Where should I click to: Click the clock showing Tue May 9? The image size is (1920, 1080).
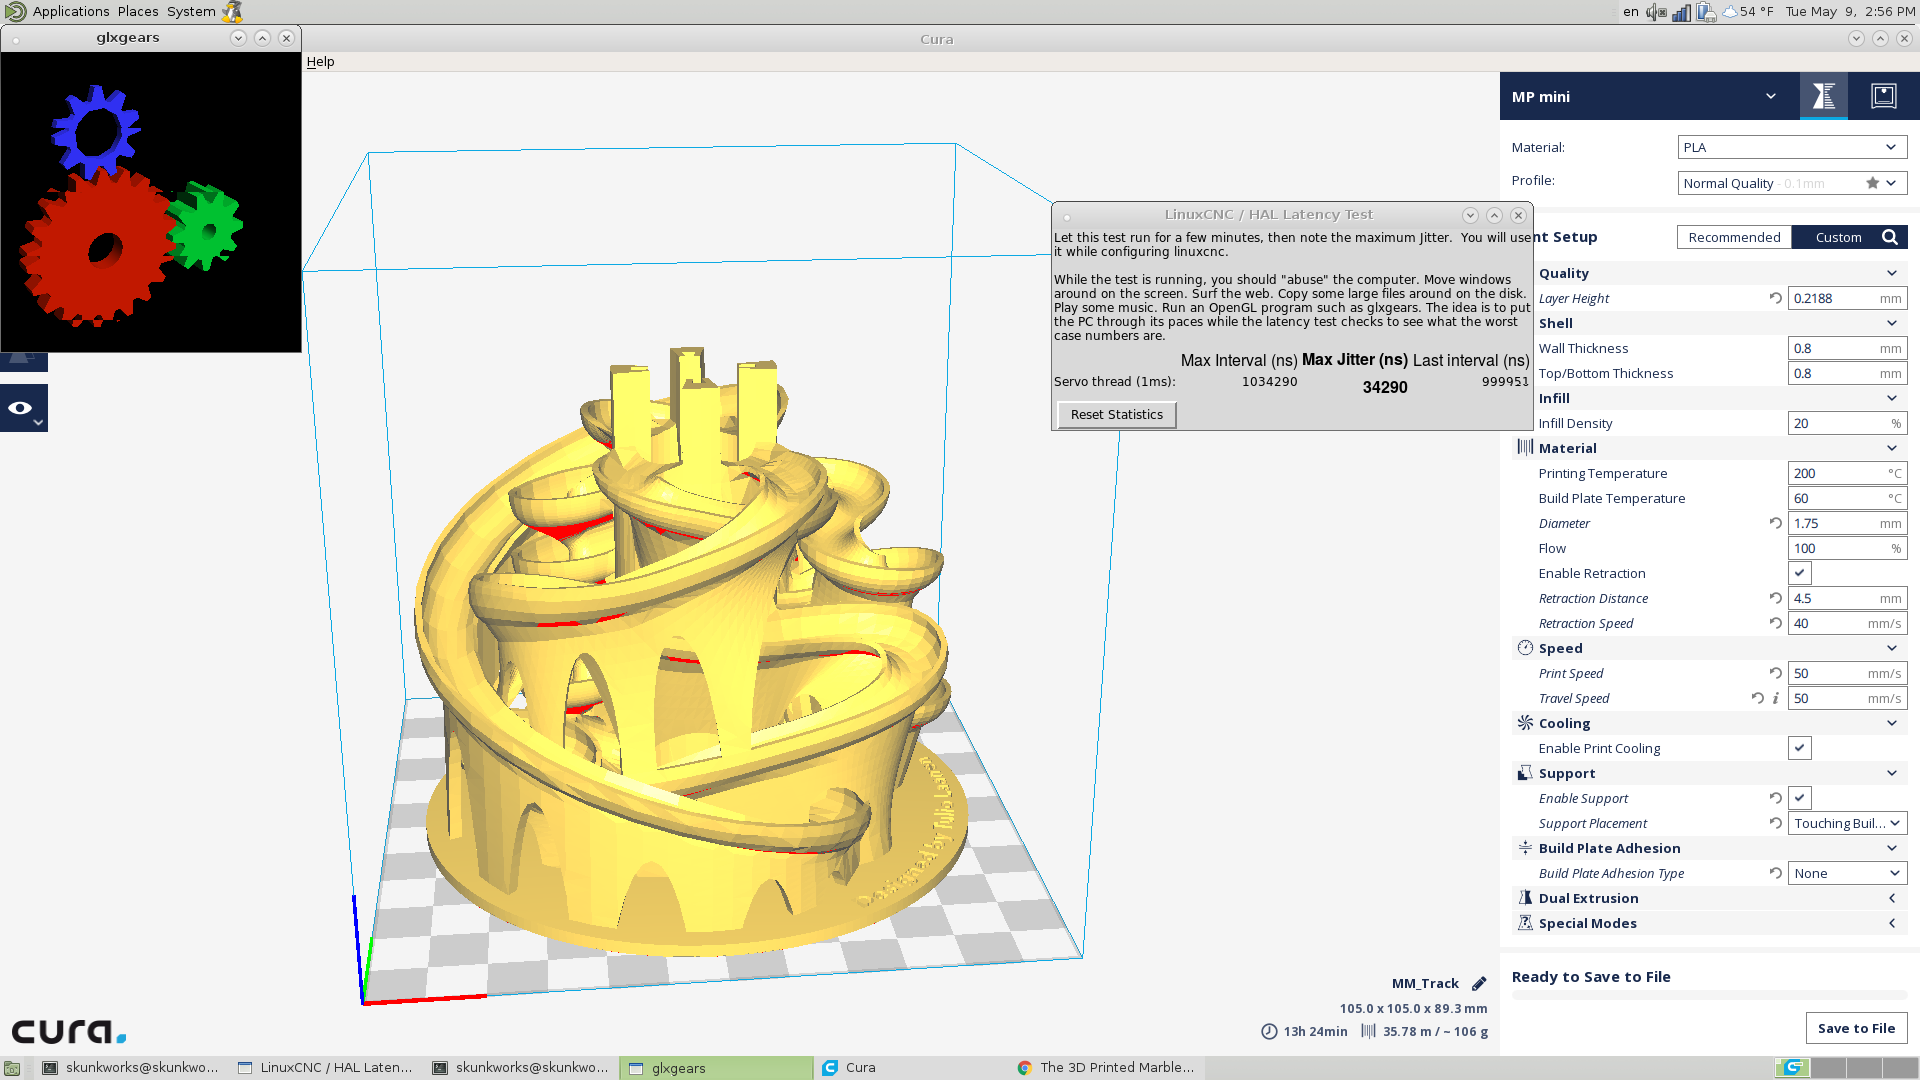pyautogui.click(x=1850, y=11)
